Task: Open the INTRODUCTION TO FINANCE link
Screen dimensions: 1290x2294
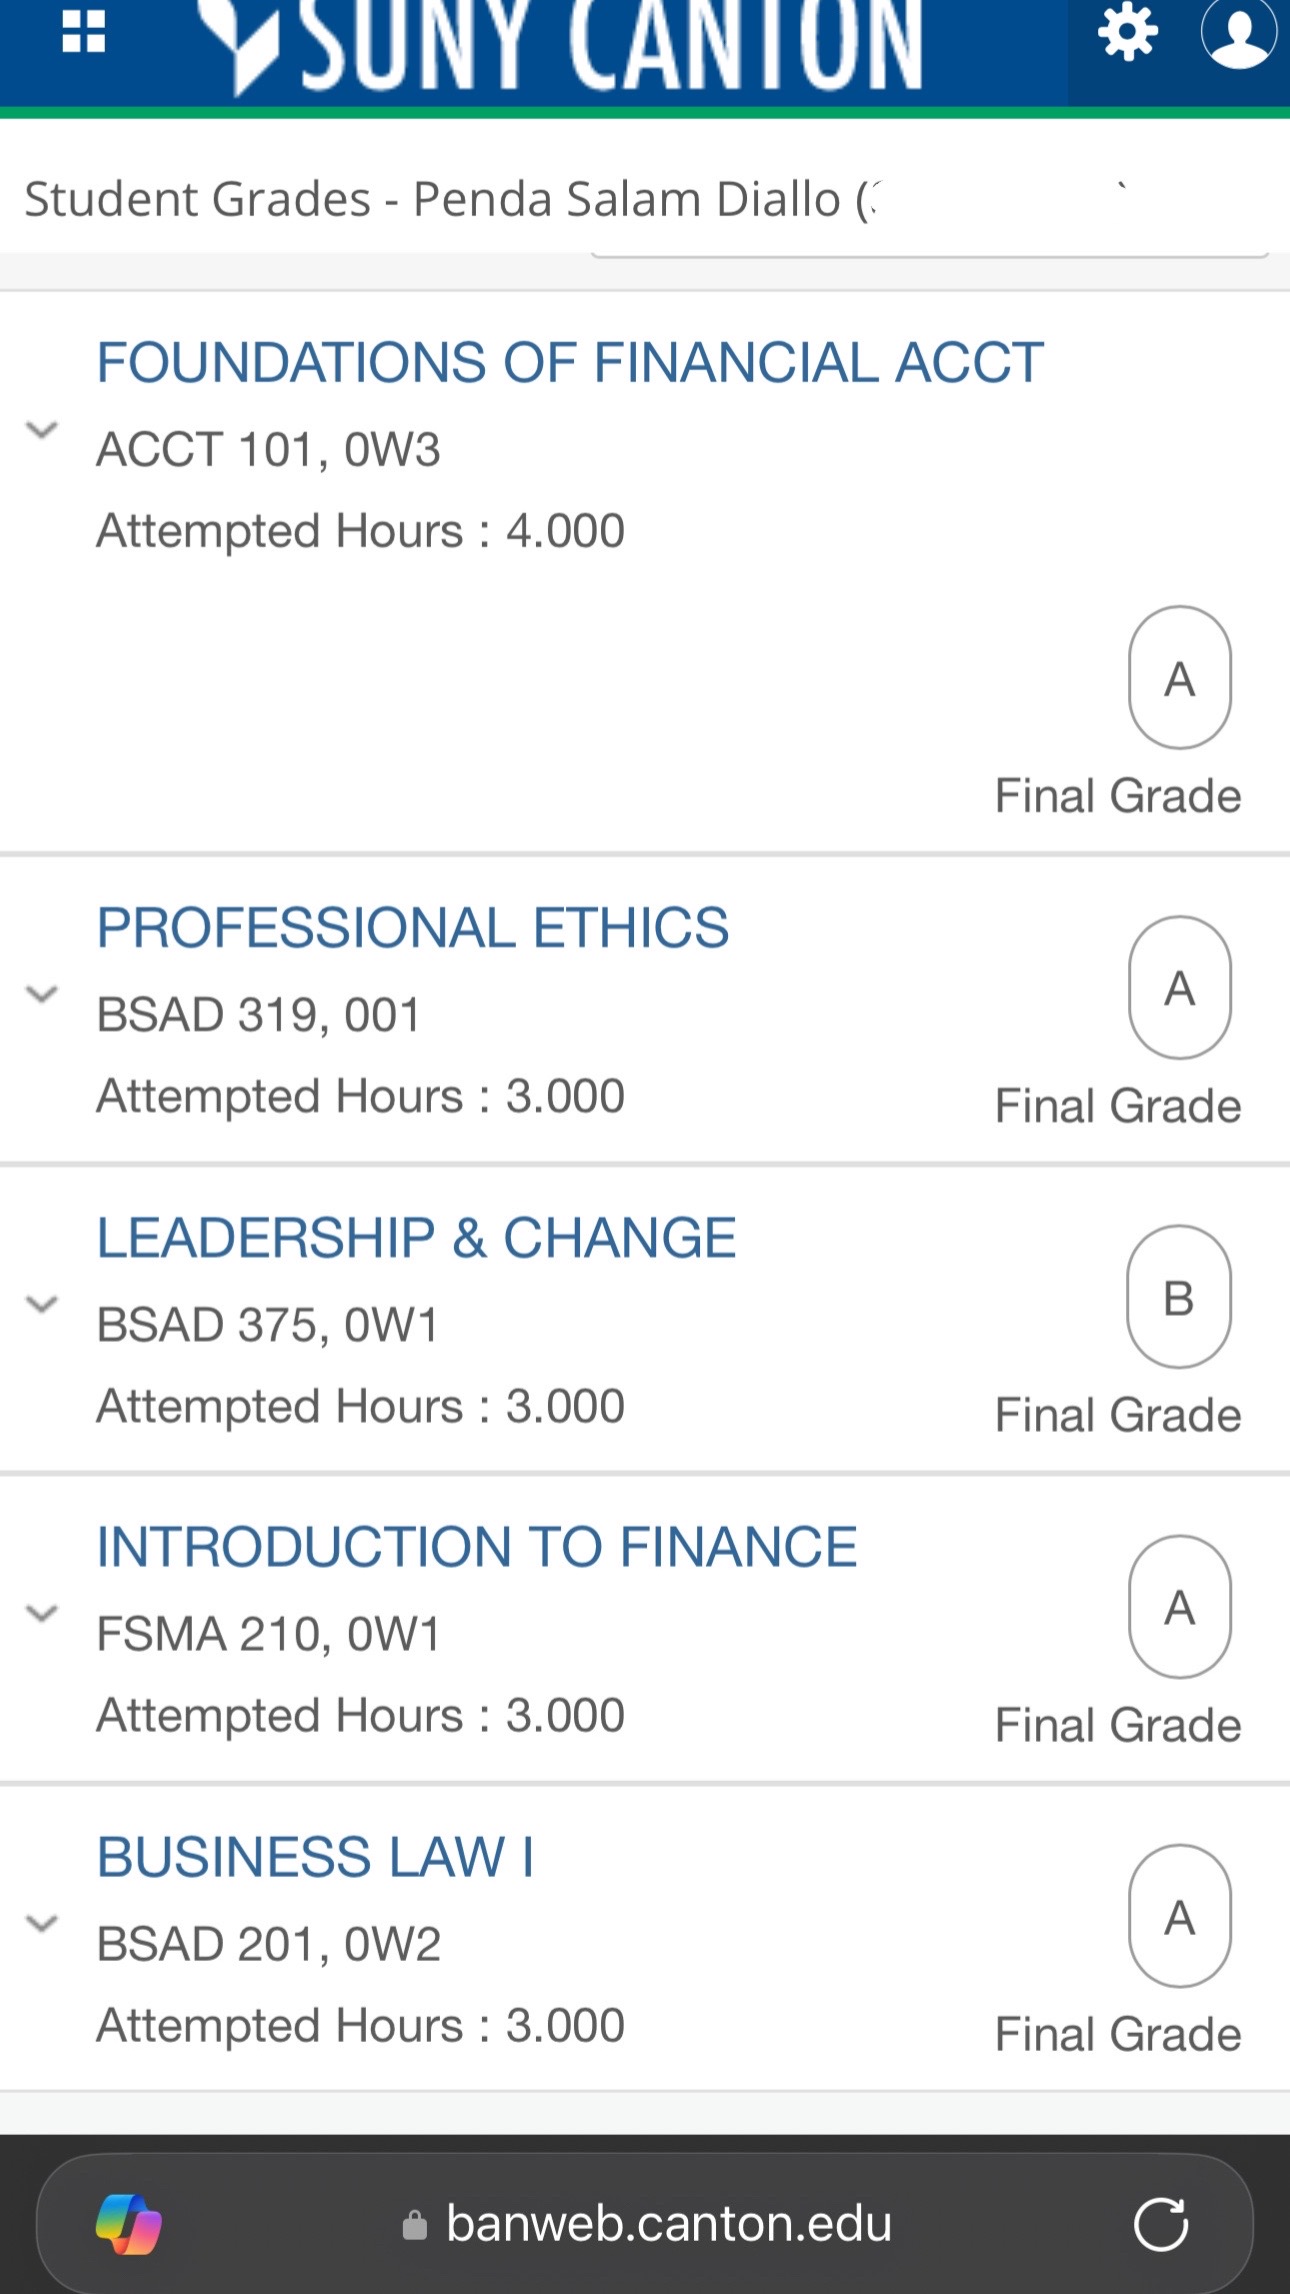Action: (x=477, y=1547)
